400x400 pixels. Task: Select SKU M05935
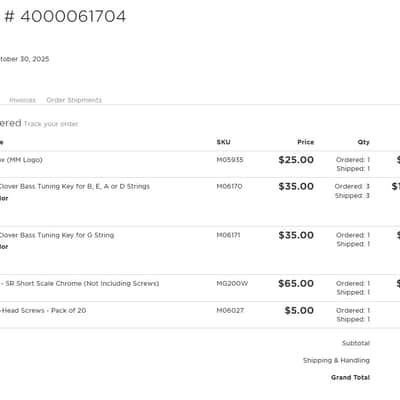[x=230, y=160]
